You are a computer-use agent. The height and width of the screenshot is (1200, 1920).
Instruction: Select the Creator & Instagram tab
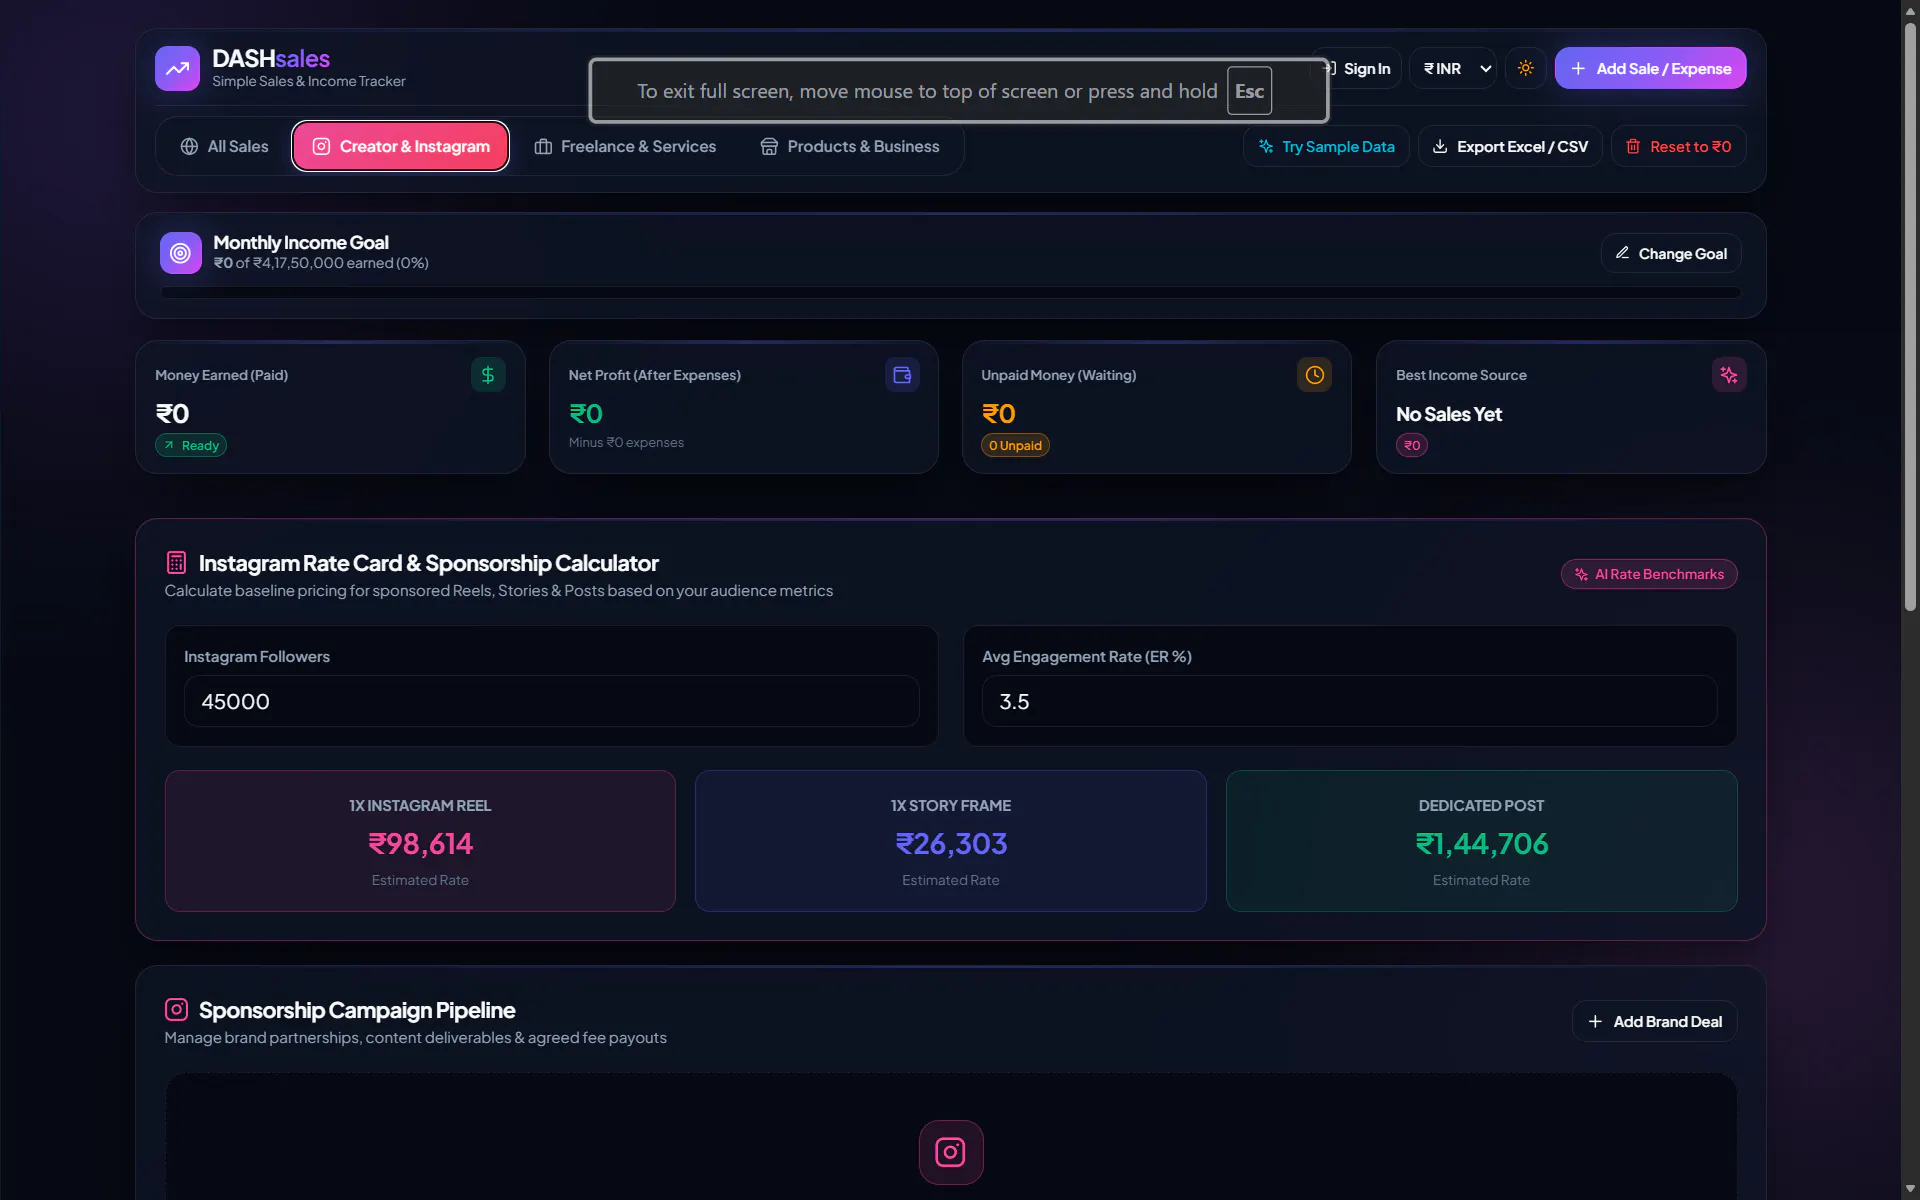tap(401, 146)
